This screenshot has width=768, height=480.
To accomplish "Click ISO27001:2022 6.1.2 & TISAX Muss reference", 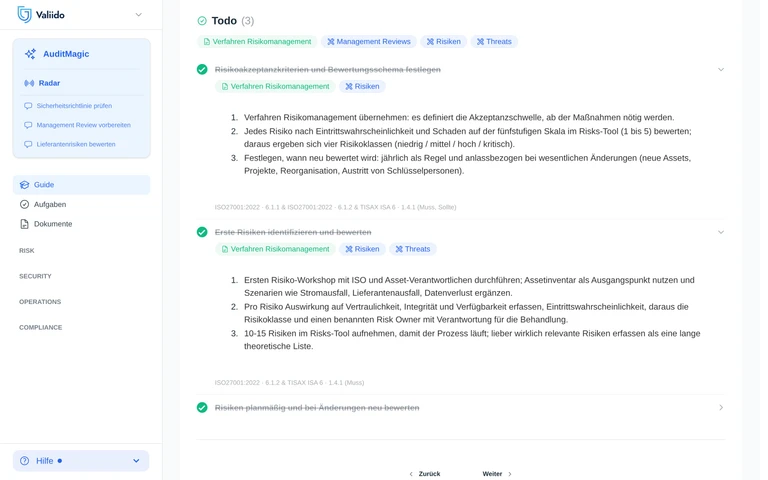I will 289,383.
